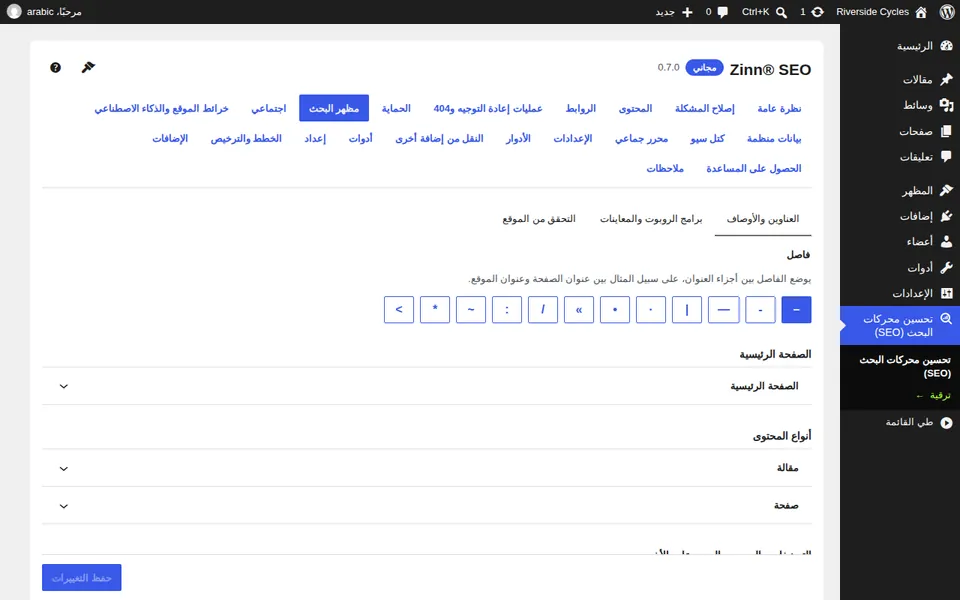This screenshot has width=960, height=600.
Task: Select the middle dot separator
Action: click(x=651, y=310)
